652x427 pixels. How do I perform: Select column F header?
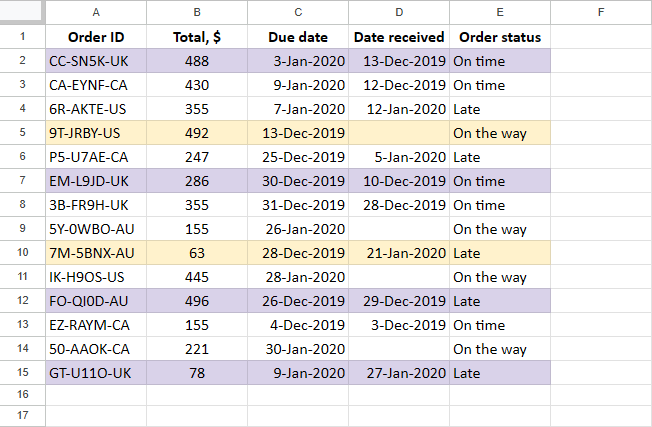[x=600, y=13]
